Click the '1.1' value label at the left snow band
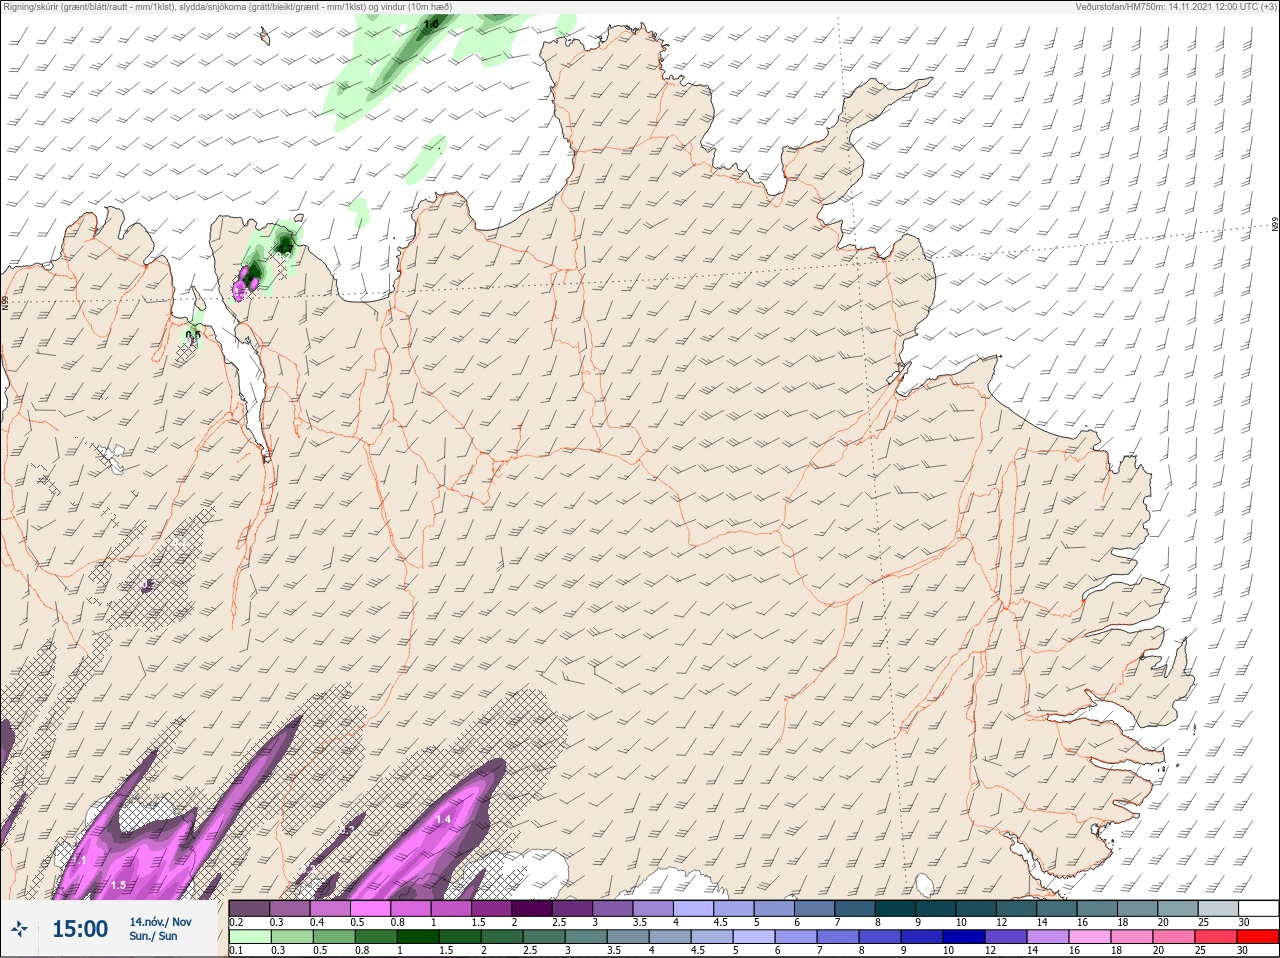Image resolution: width=1280 pixels, height=958 pixels. (80, 860)
